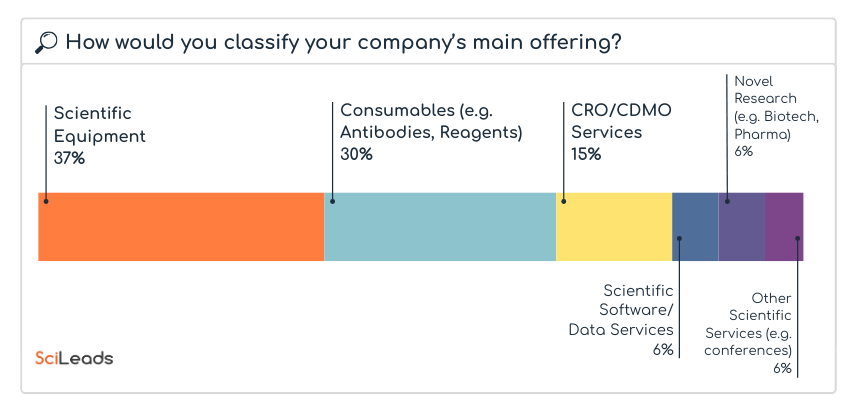Click the Scientific Software/Data Services label
Image resolution: width=850 pixels, height=406 pixels.
pos(622,319)
